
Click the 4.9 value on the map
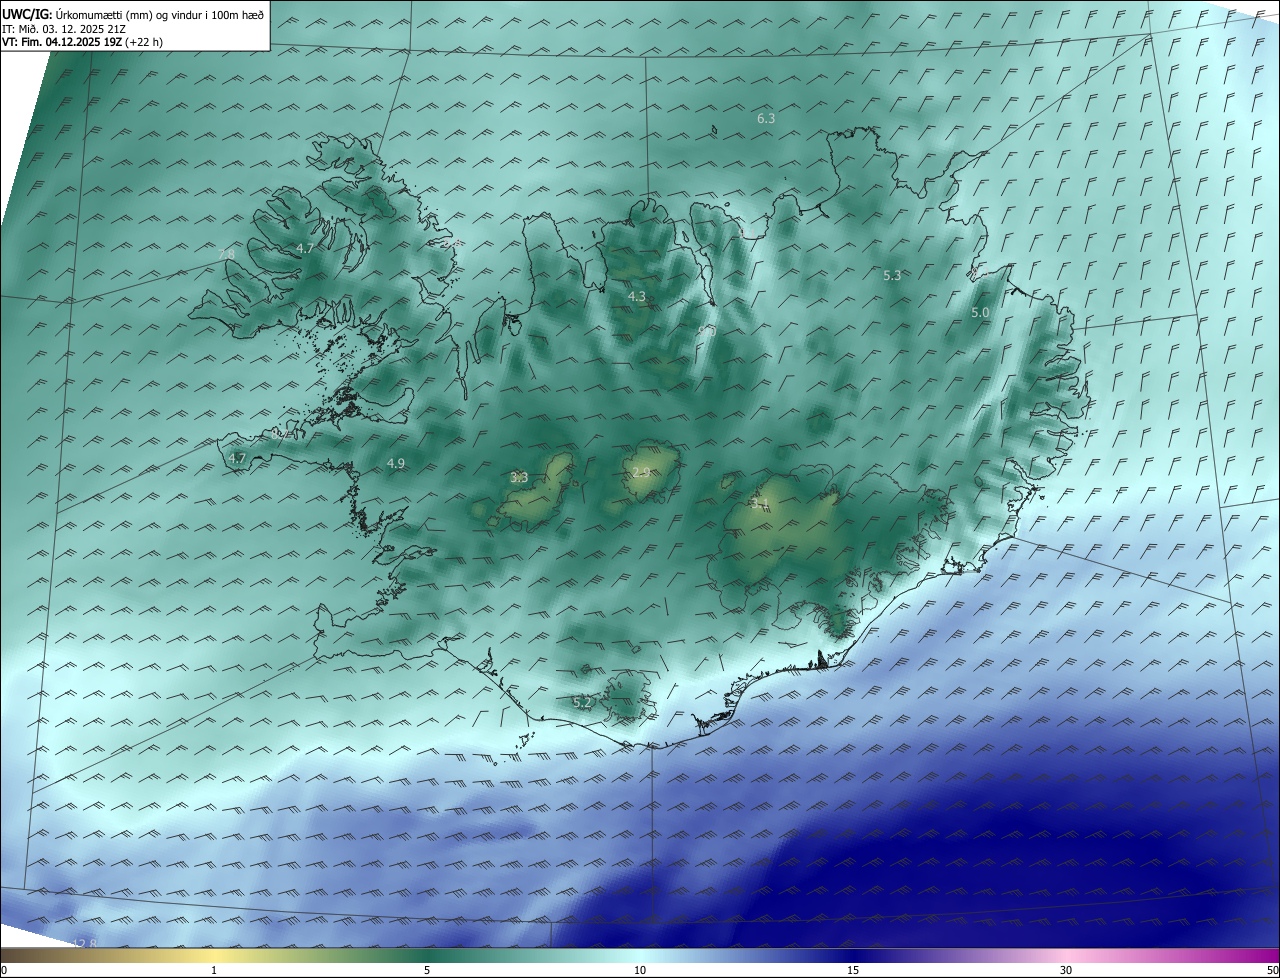pos(396,463)
